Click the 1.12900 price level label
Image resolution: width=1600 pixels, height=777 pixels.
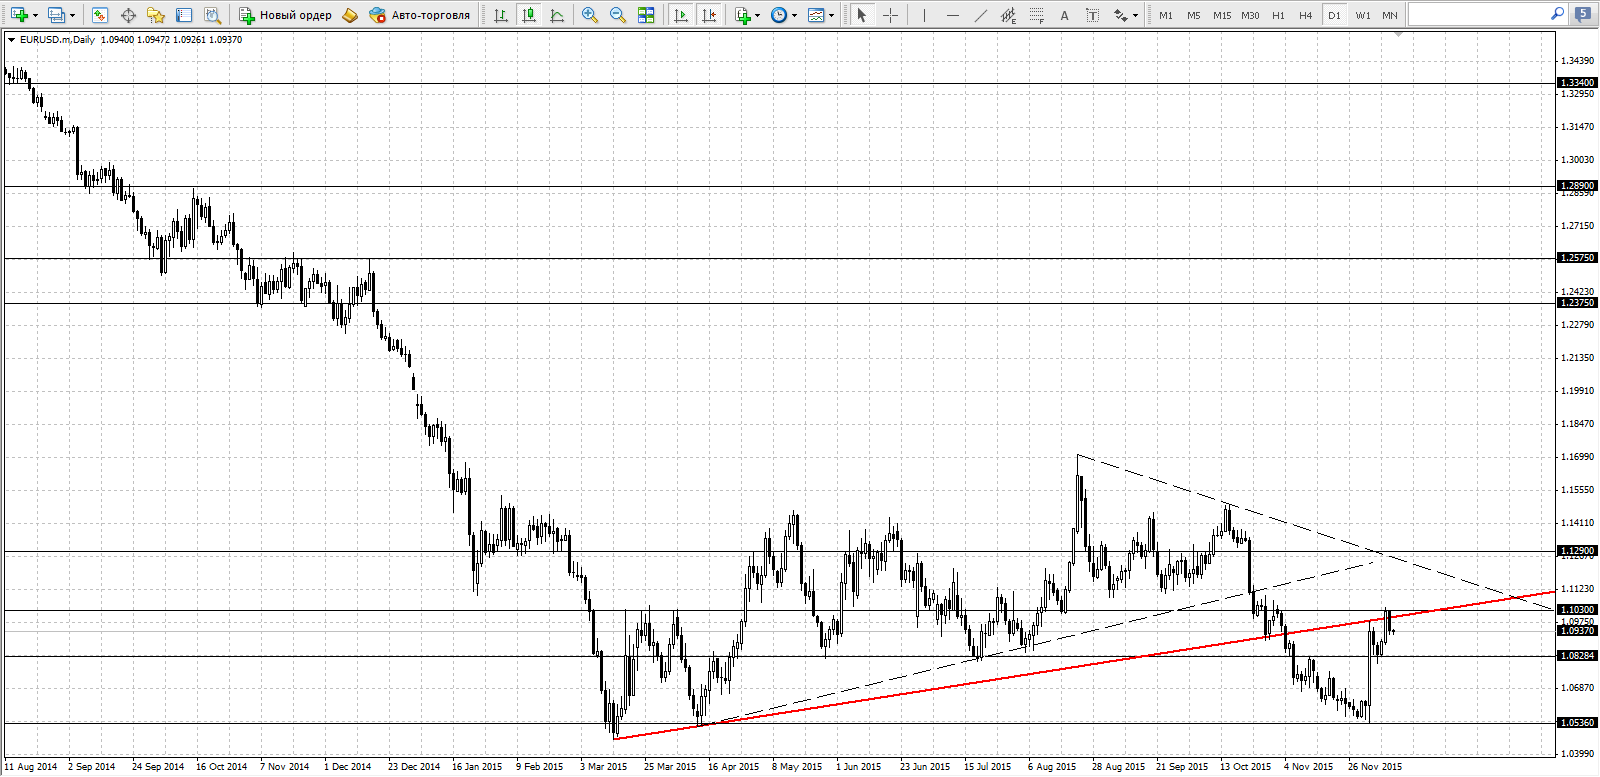coord(1578,551)
